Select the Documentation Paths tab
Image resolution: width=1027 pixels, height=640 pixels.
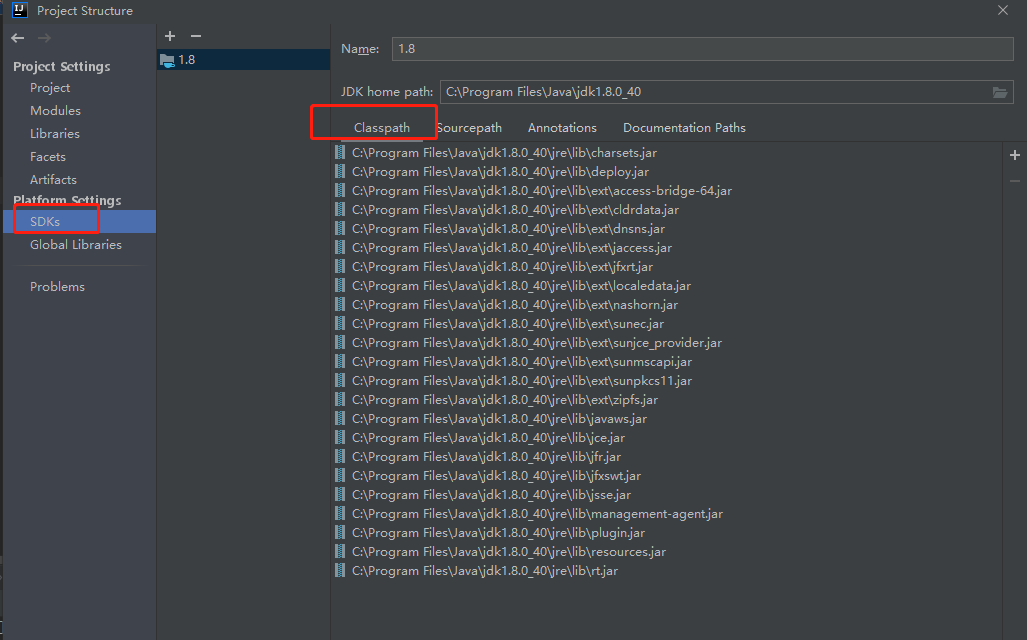[683, 127]
